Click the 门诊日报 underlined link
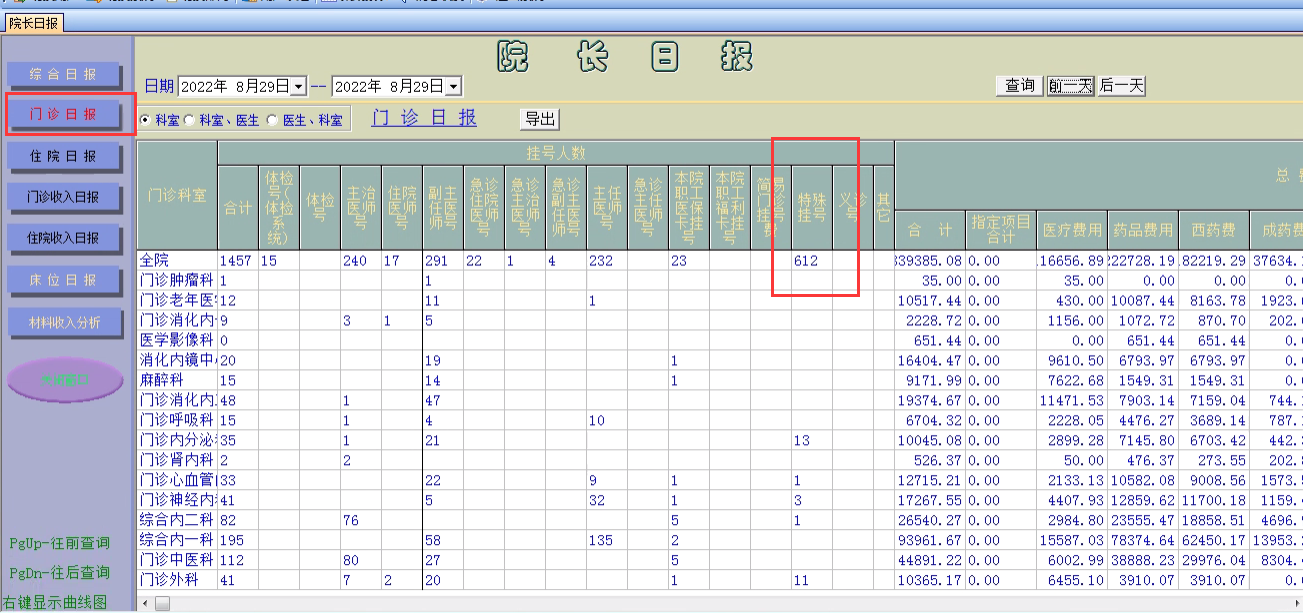Viewport: 1303px width, 613px height. pos(424,118)
